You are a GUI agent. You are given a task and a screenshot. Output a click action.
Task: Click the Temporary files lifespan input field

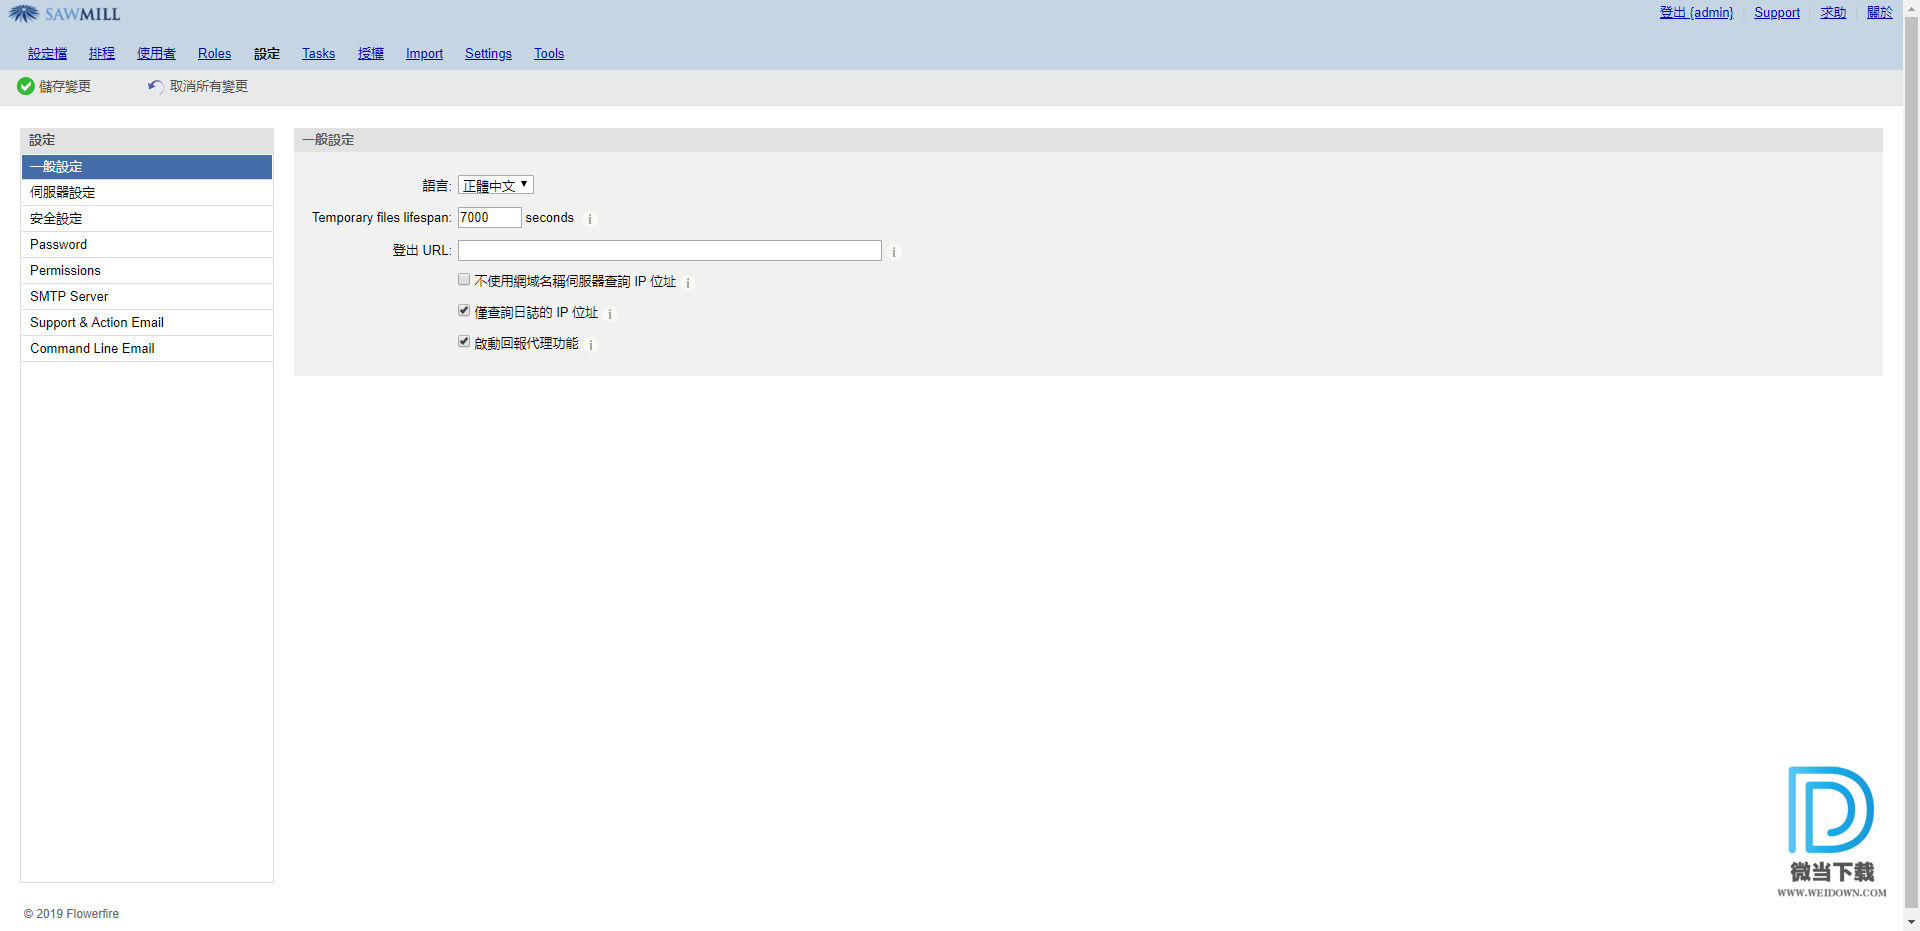coord(489,218)
